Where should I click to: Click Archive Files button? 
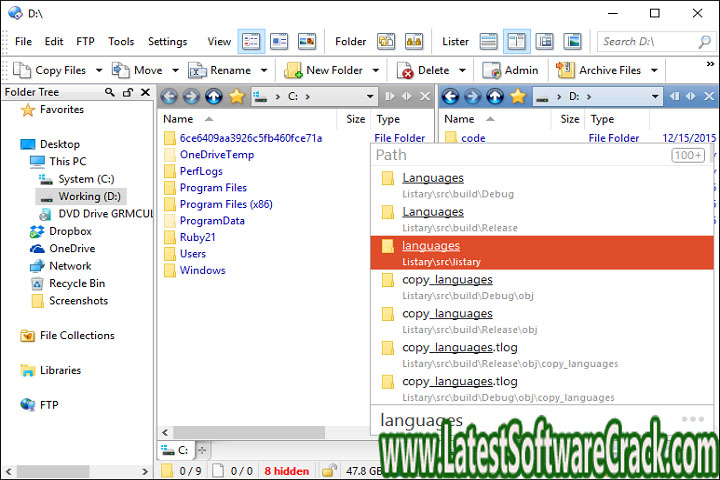599,70
